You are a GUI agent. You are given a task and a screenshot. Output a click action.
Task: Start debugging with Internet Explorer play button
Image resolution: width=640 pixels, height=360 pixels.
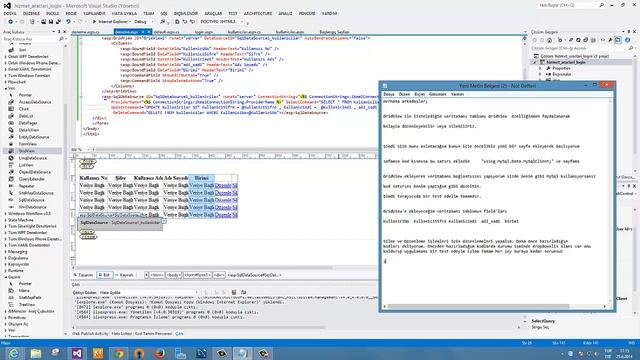point(94,22)
